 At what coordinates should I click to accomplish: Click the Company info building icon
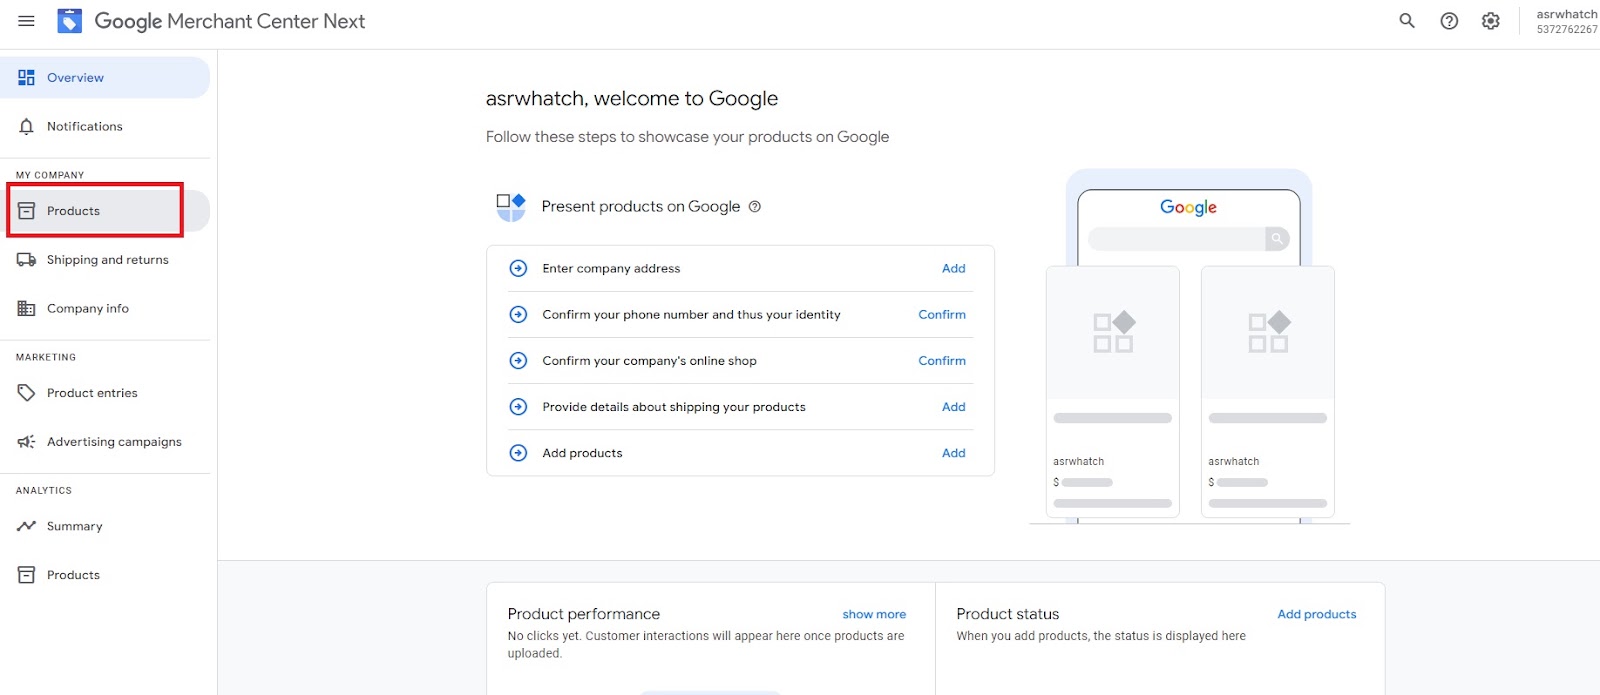pyautogui.click(x=27, y=308)
